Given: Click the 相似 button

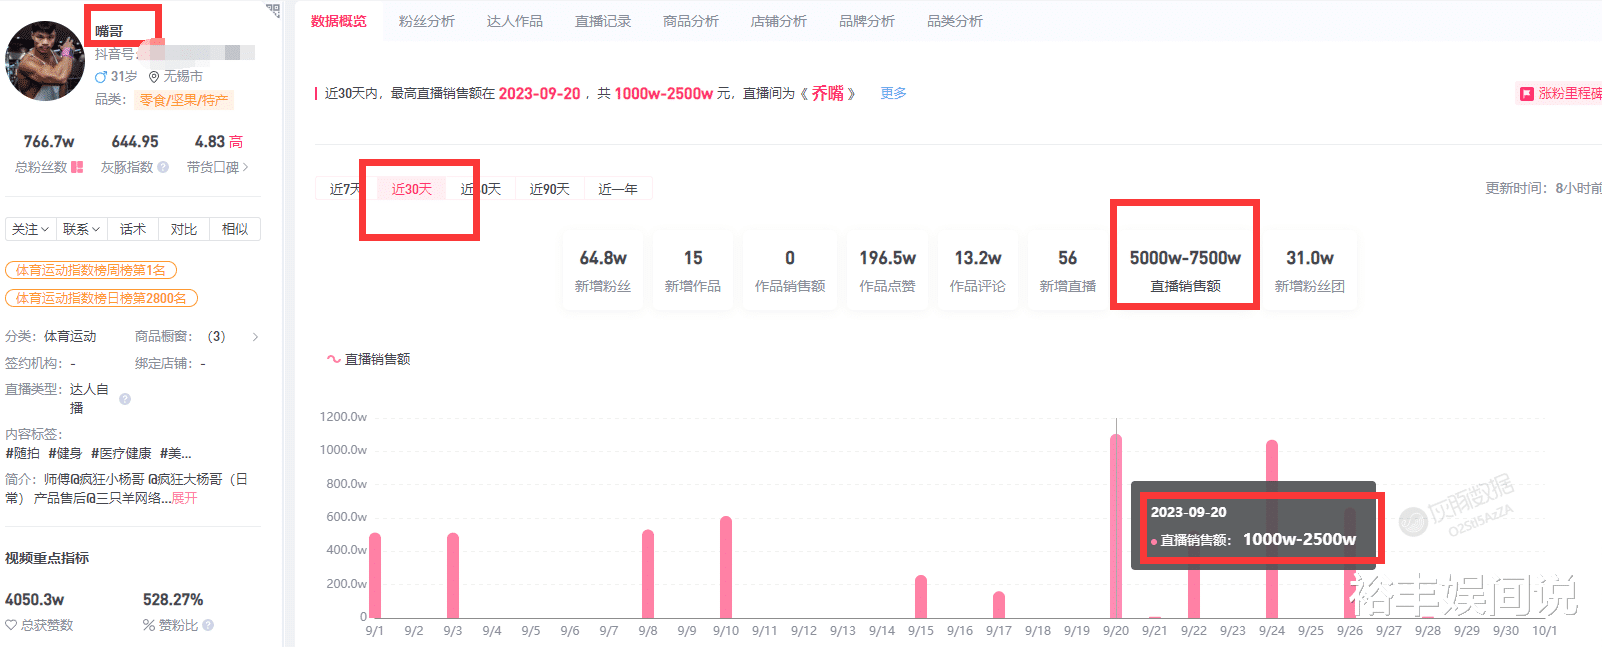Looking at the screenshot, I should click(235, 229).
